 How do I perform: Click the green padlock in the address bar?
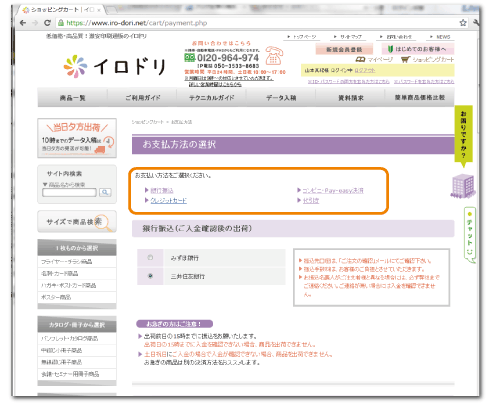[61, 23]
